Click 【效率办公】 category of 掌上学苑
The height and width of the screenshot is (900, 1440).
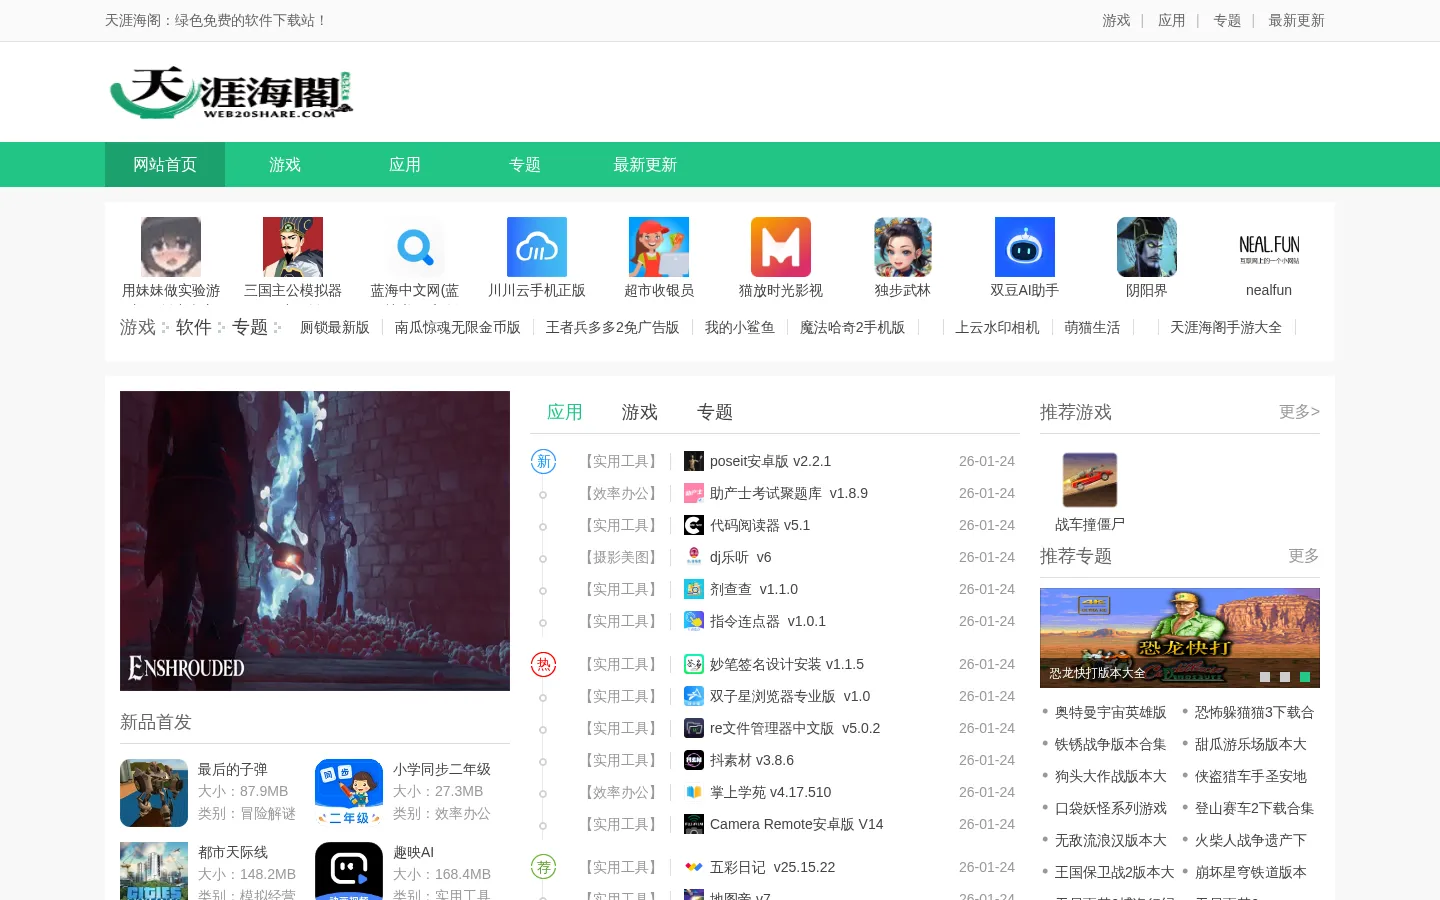(x=621, y=792)
